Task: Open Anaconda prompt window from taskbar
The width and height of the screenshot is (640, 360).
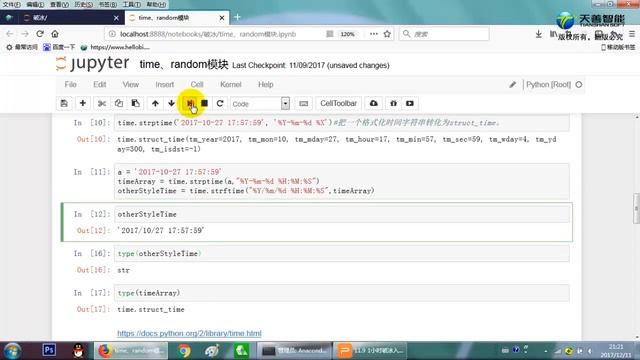Action: coord(293,351)
